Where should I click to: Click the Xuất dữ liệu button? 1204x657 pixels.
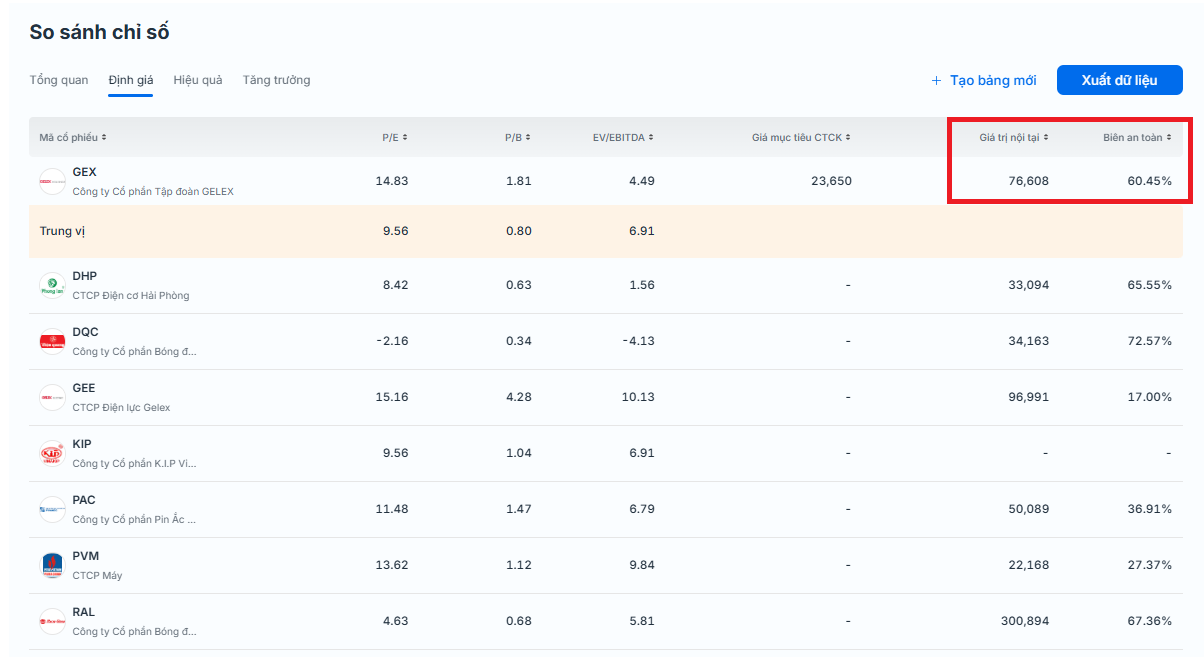[x=1119, y=80]
